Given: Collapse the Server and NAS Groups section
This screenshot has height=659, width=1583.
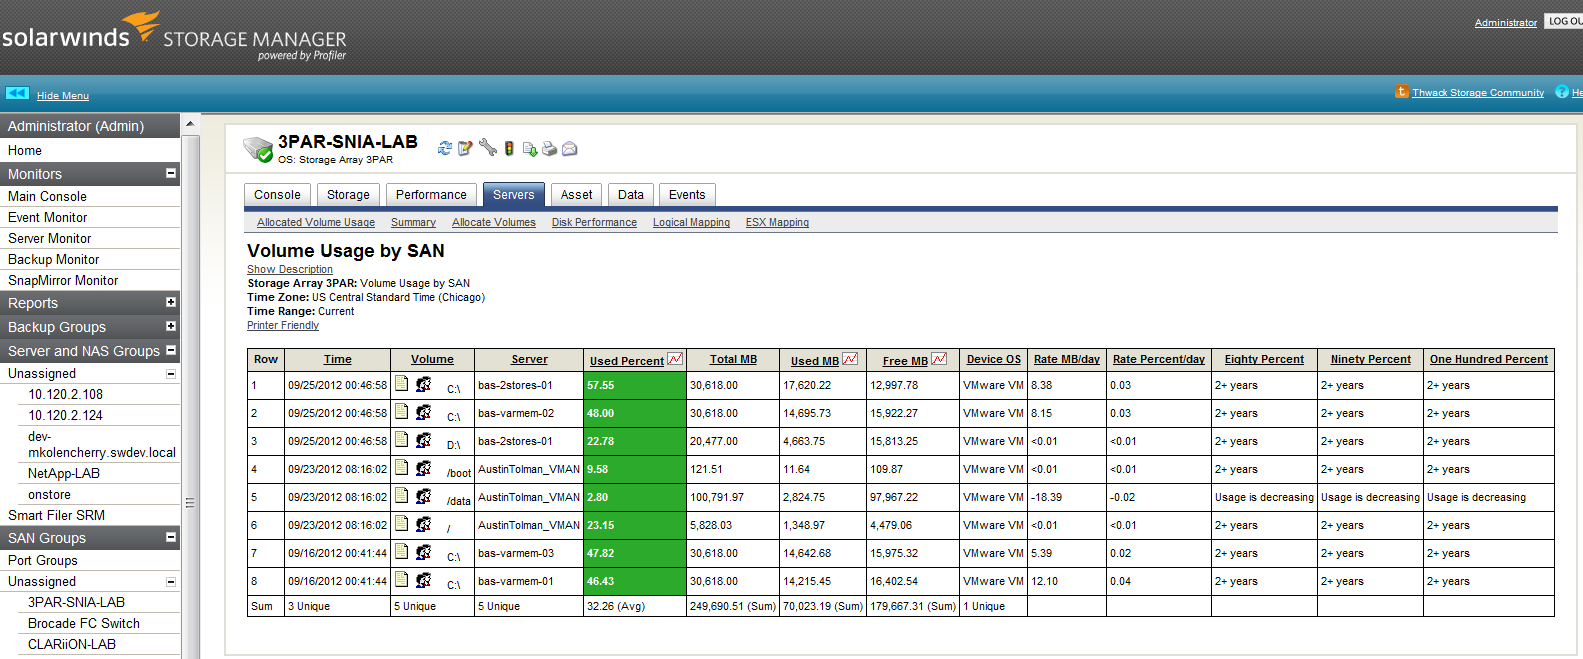Looking at the screenshot, I should [x=170, y=350].
